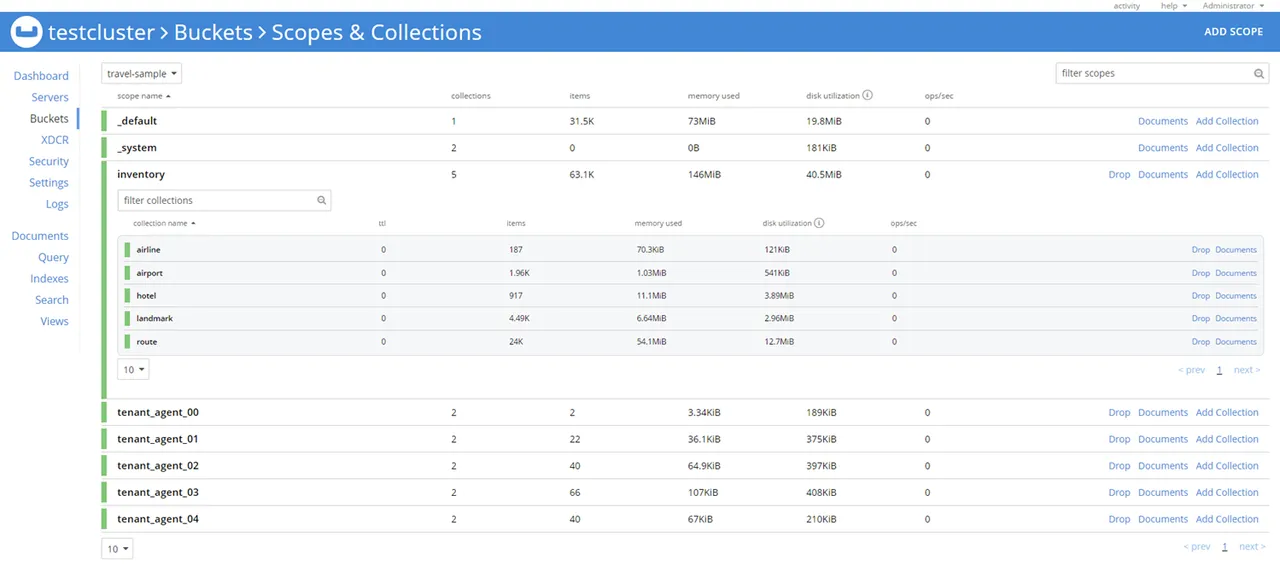Click the landmark items 4.49K value
This screenshot has height=565, width=1280.
tap(518, 319)
